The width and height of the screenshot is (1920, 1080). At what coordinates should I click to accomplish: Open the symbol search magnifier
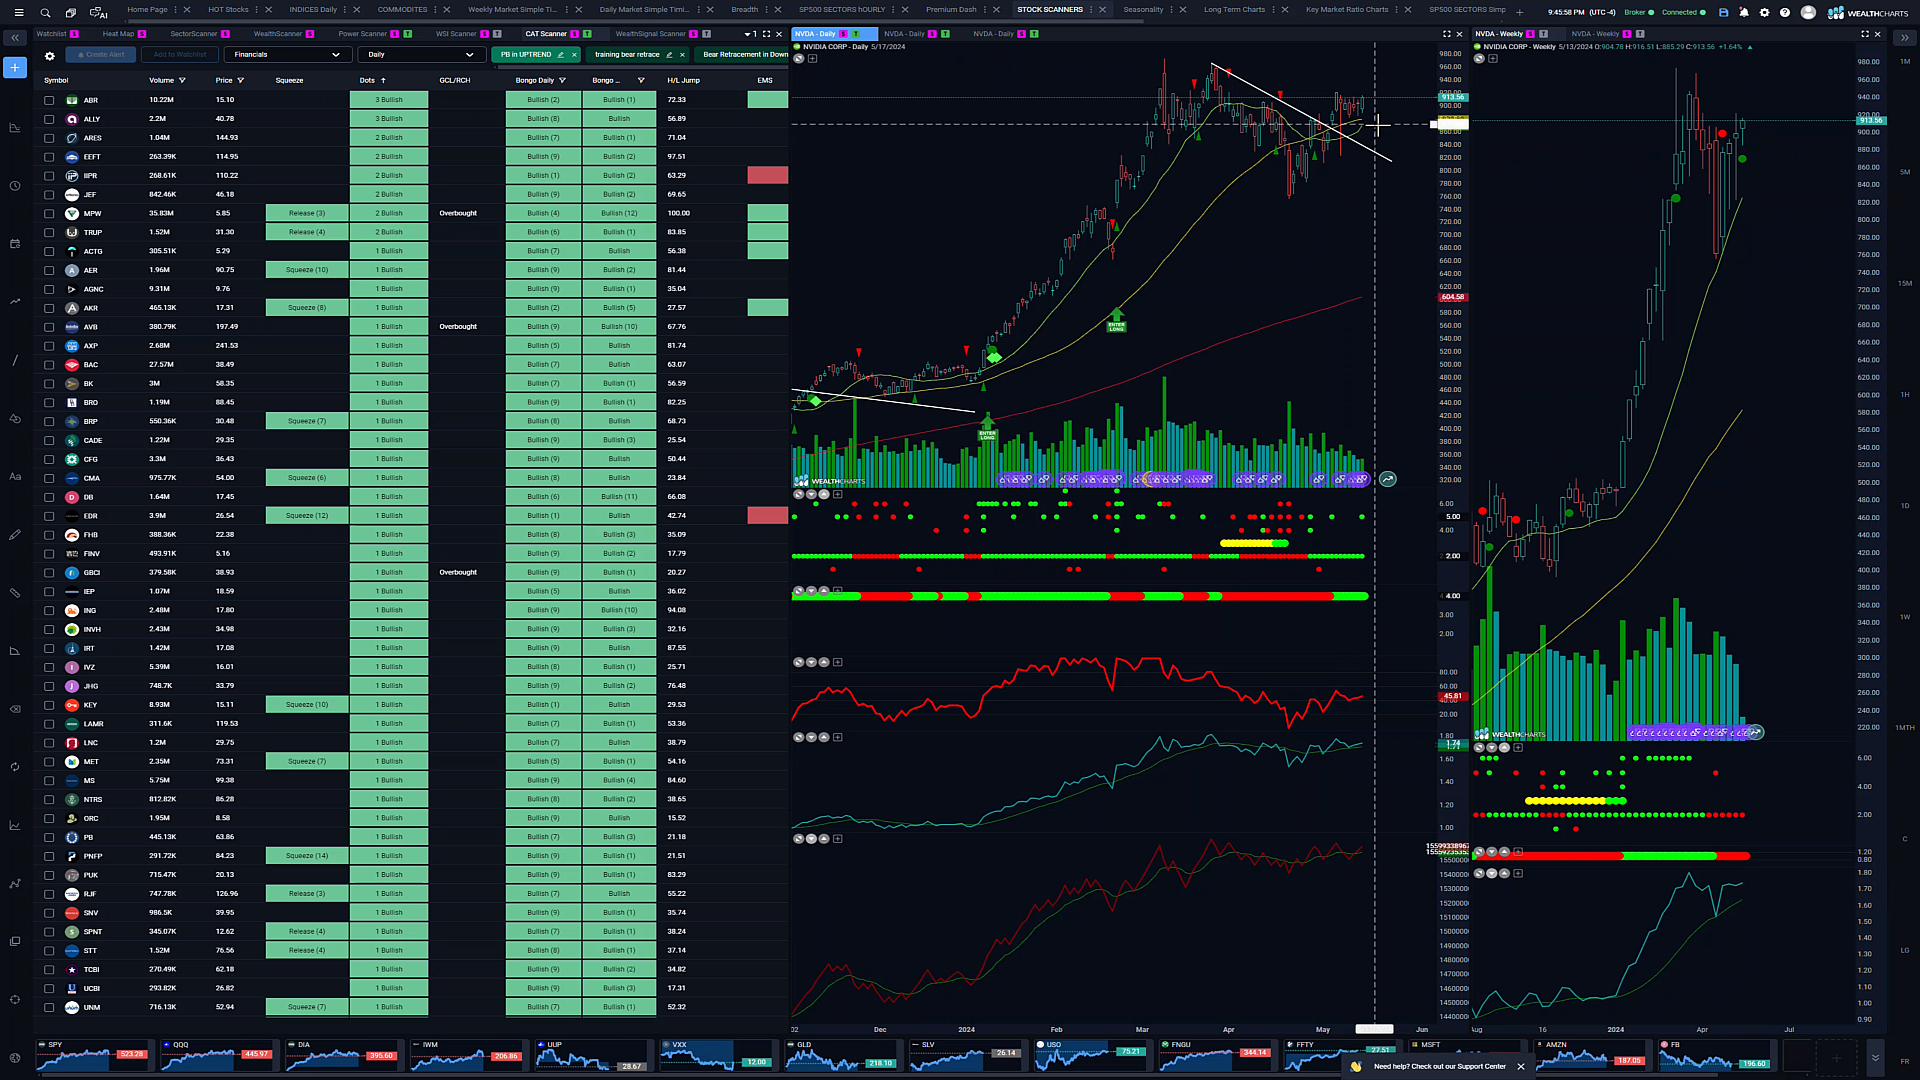[45, 13]
